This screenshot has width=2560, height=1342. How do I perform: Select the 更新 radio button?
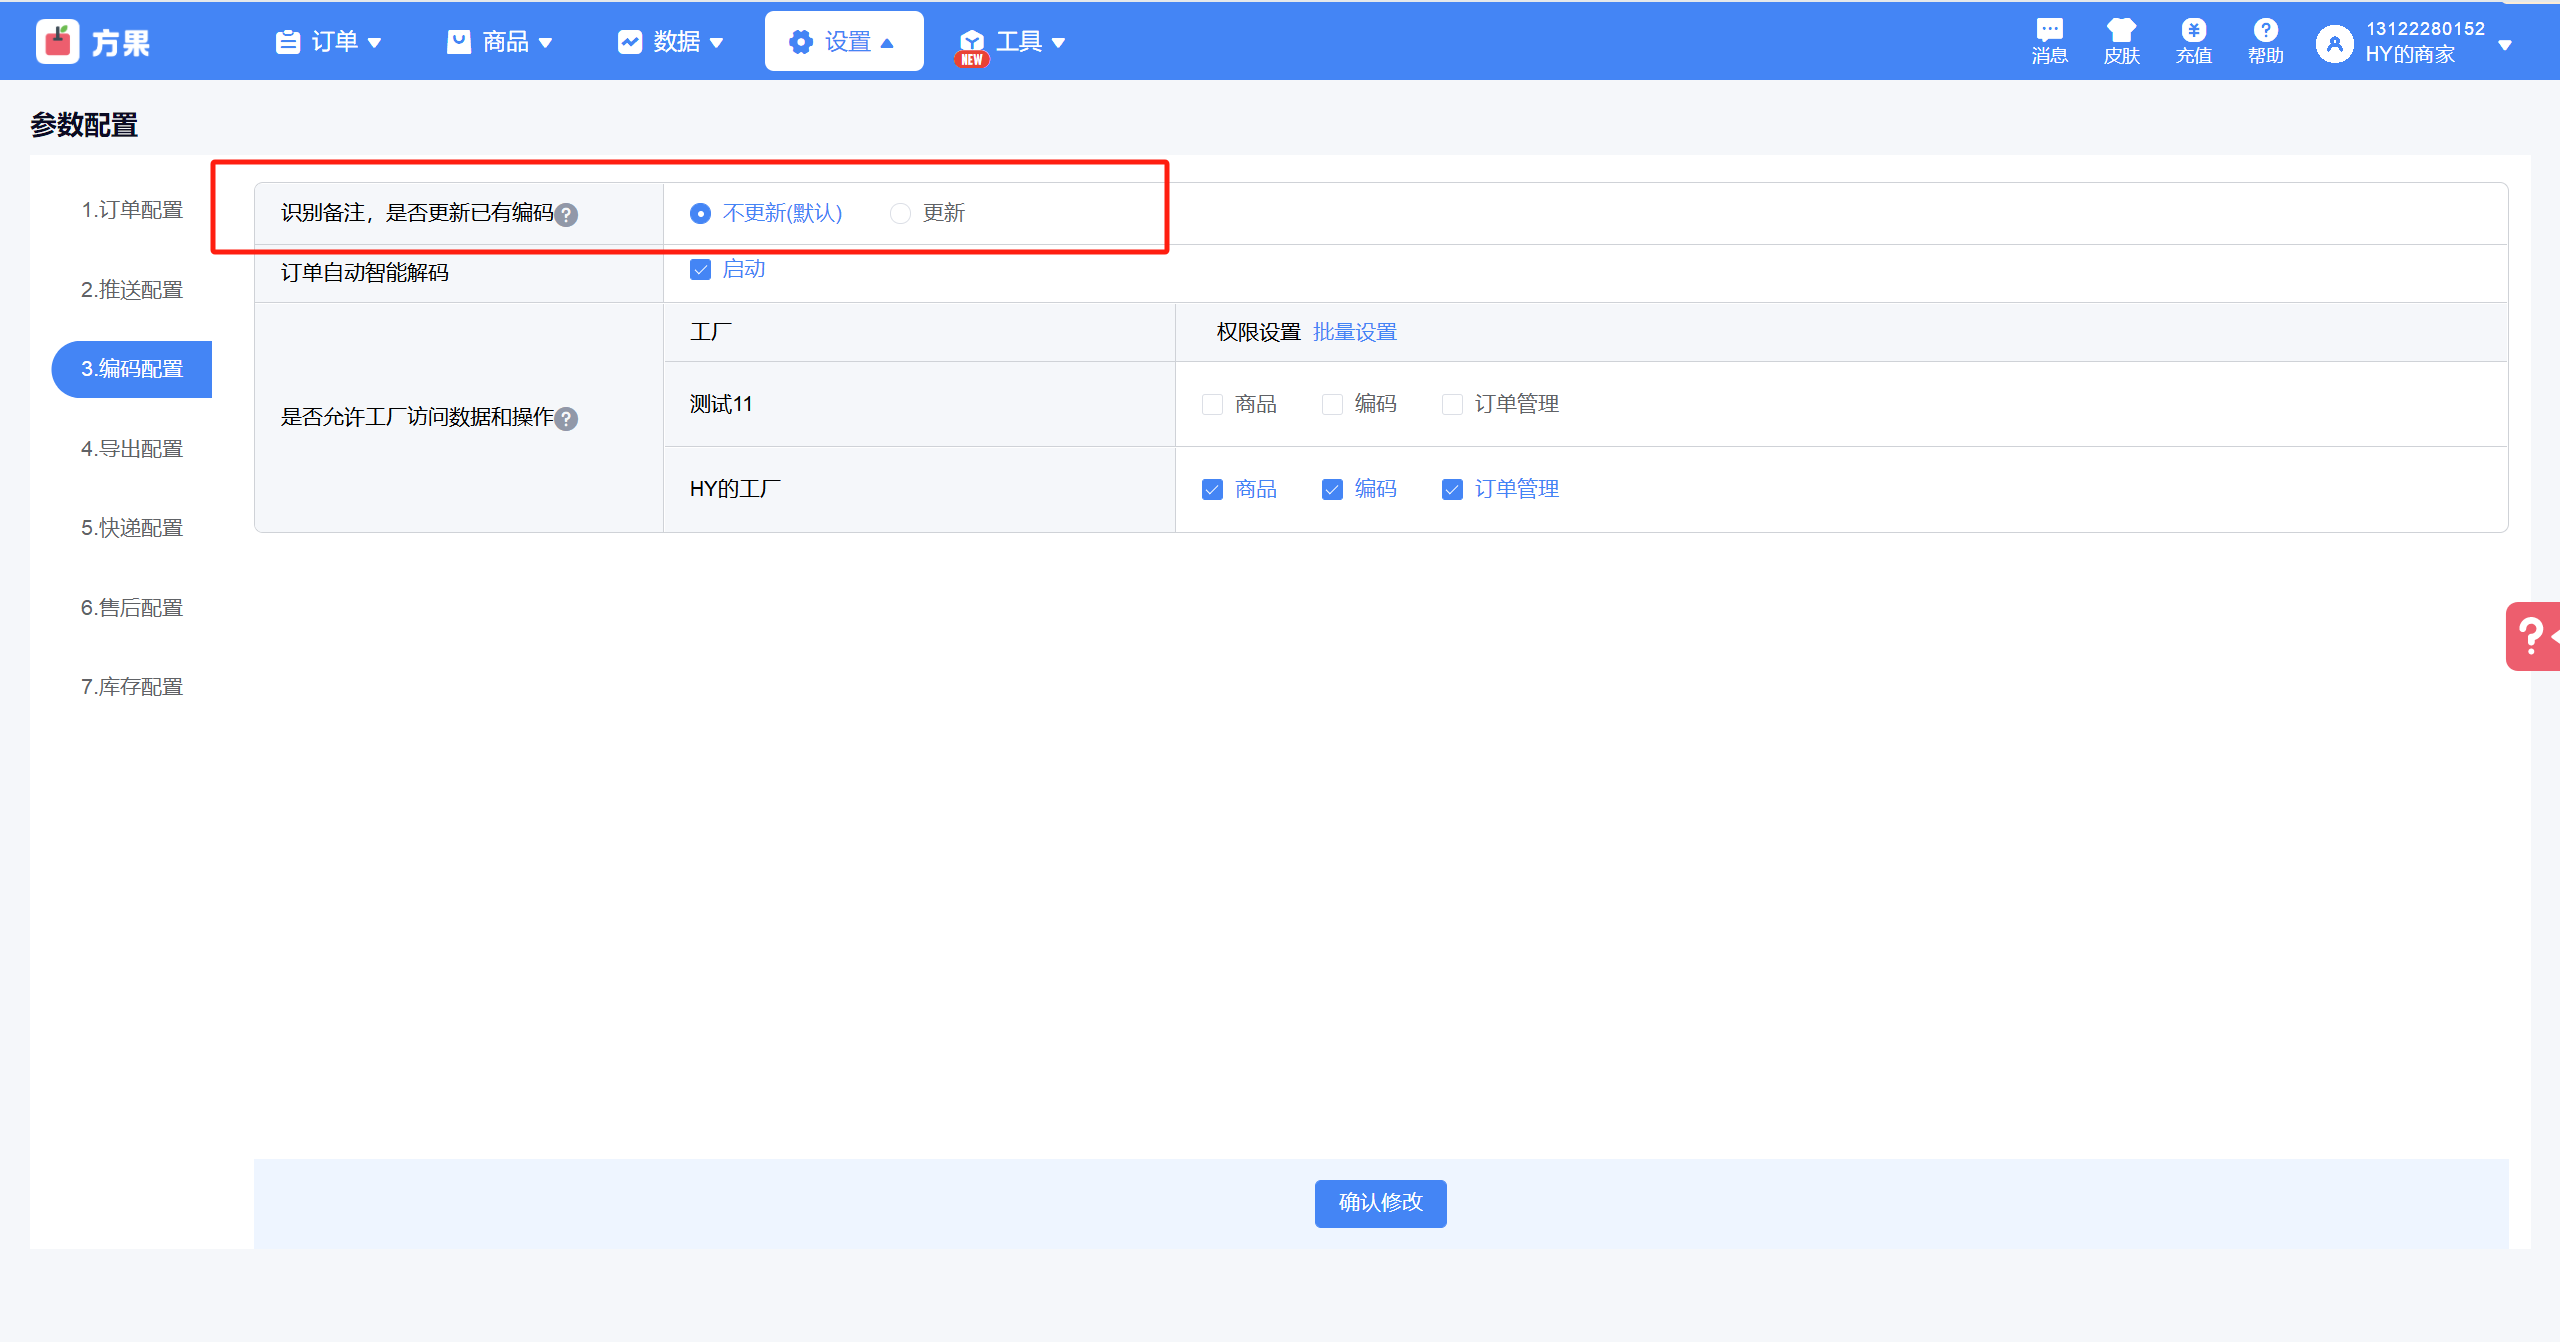(900, 213)
